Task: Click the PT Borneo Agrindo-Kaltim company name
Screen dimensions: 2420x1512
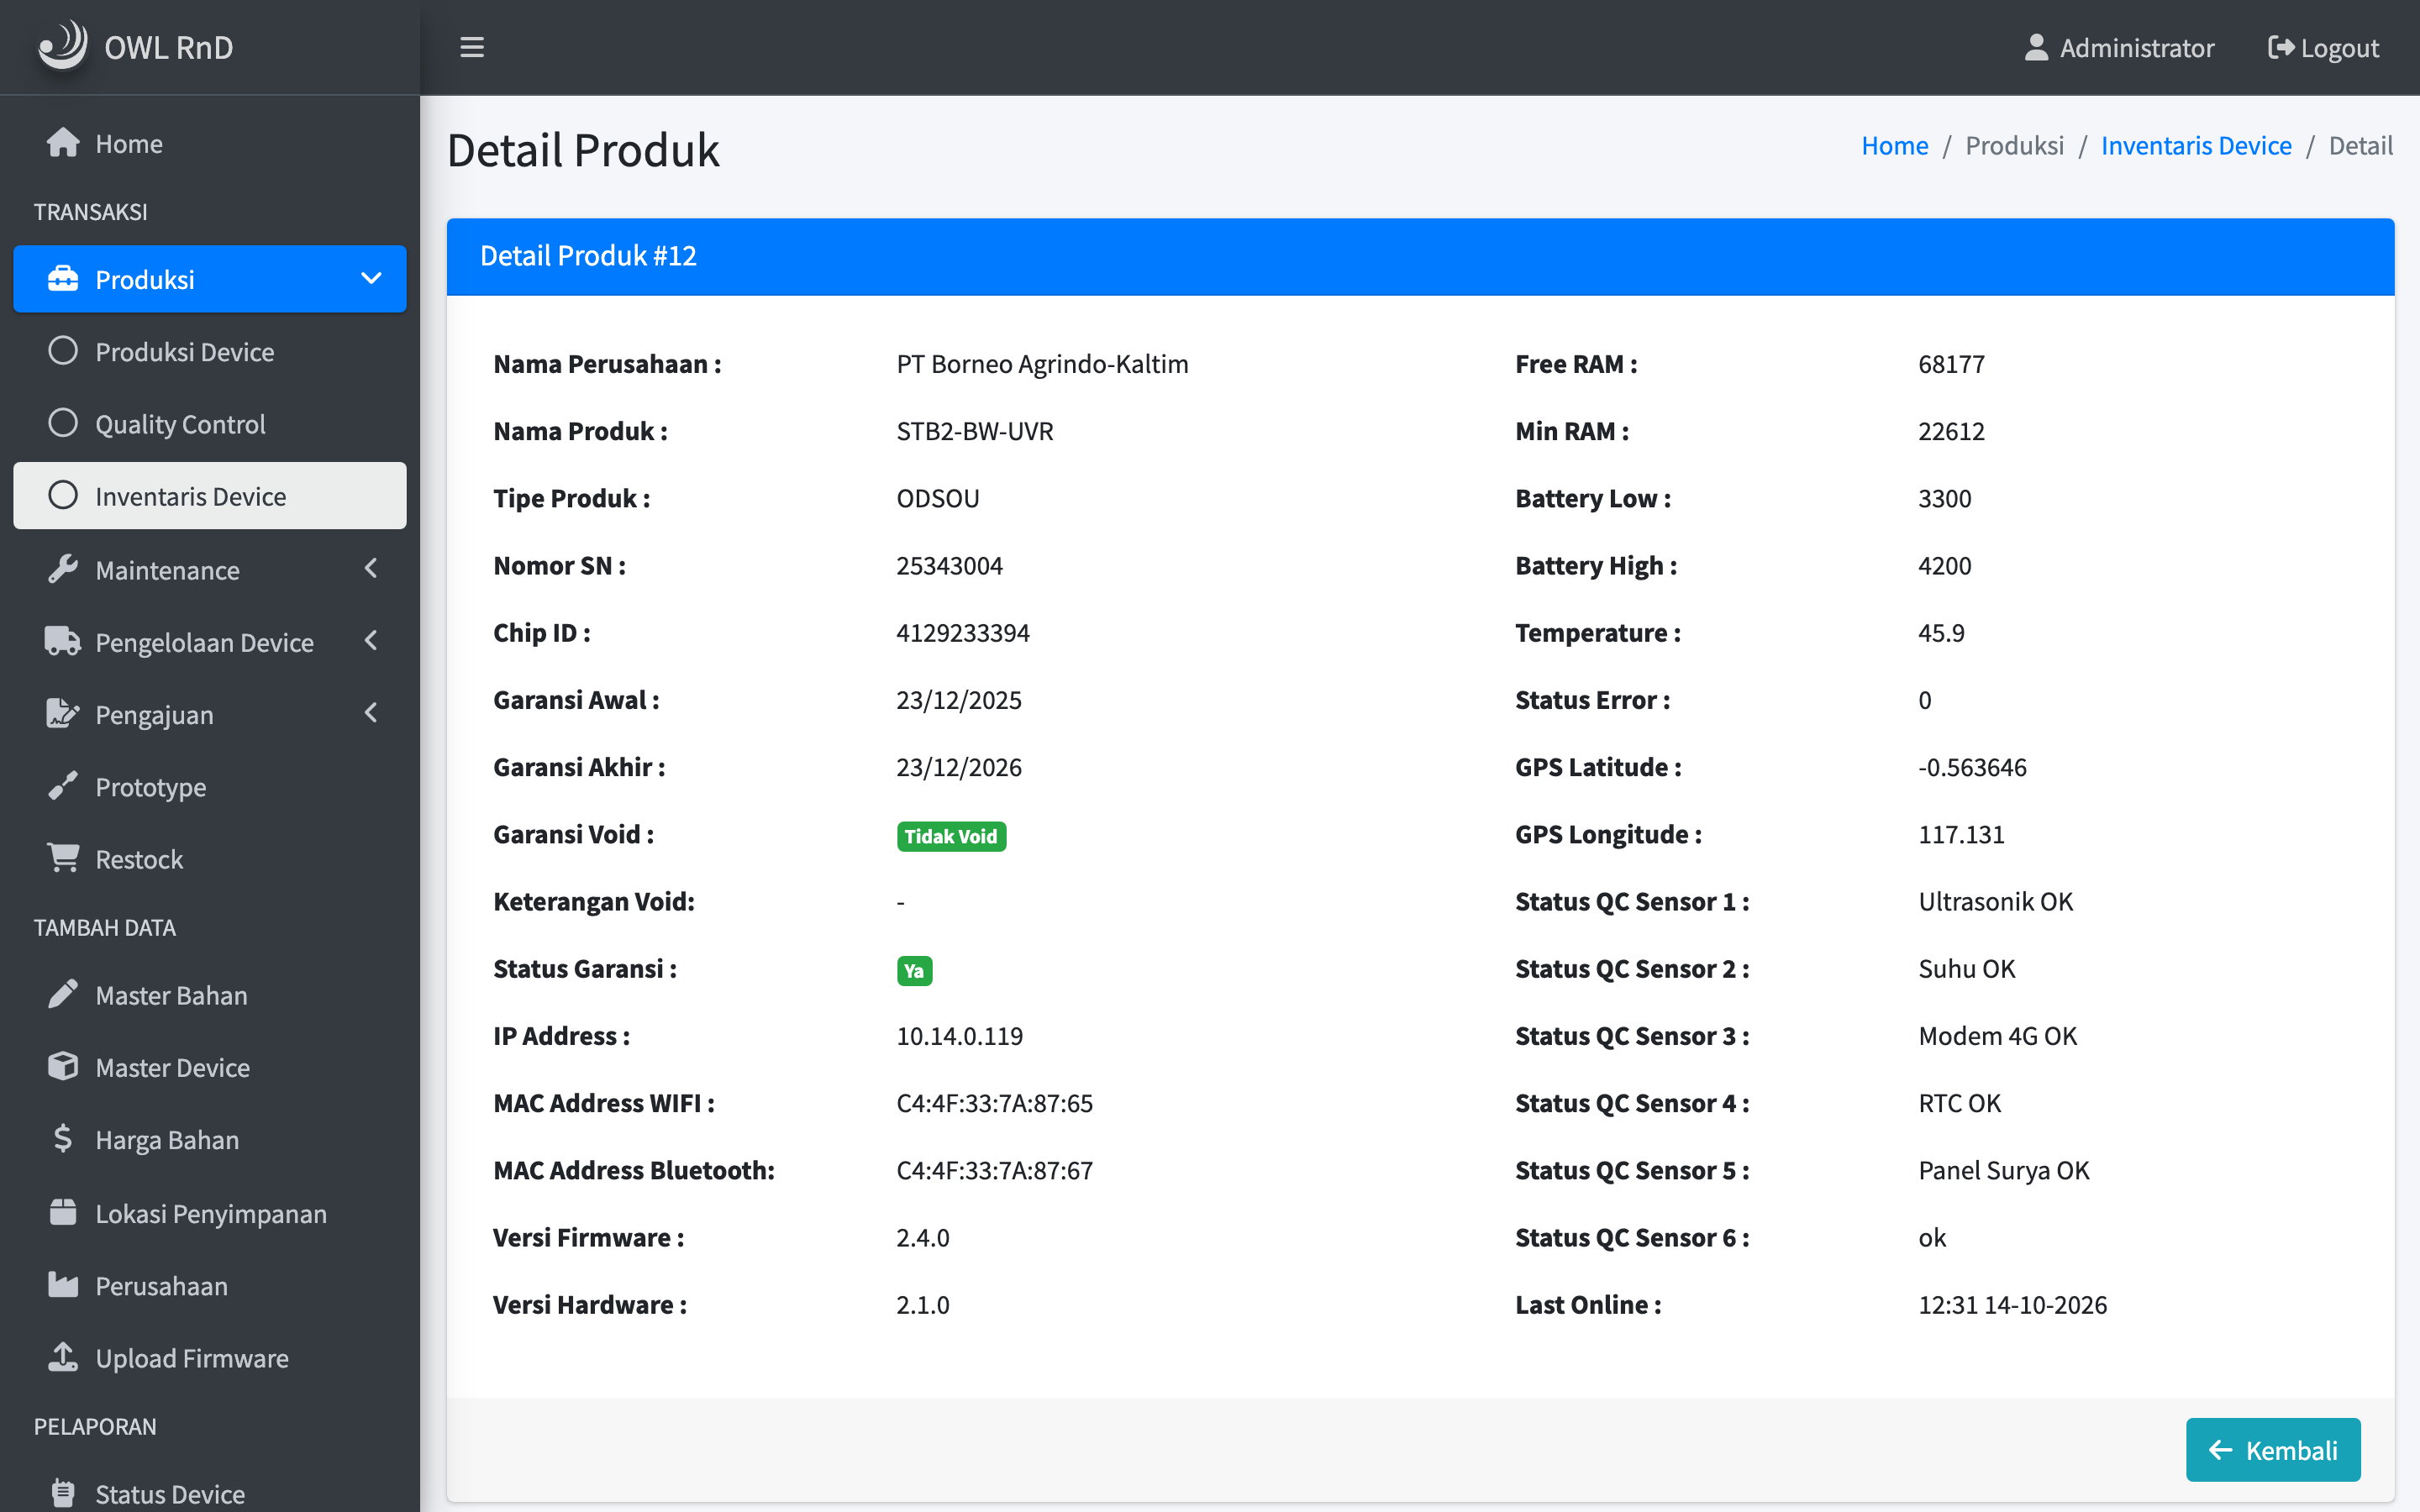Action: click(x=1042, y=364)
